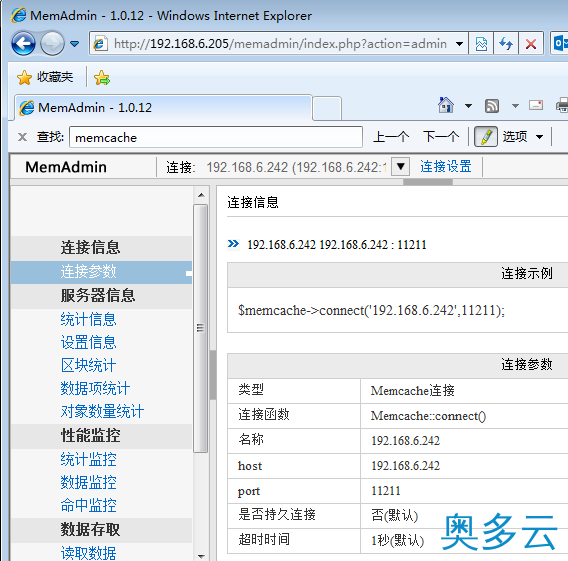The image size is (568, 561).
Task: Click the 连接参数 table header
Action: (x=526, y=364)
